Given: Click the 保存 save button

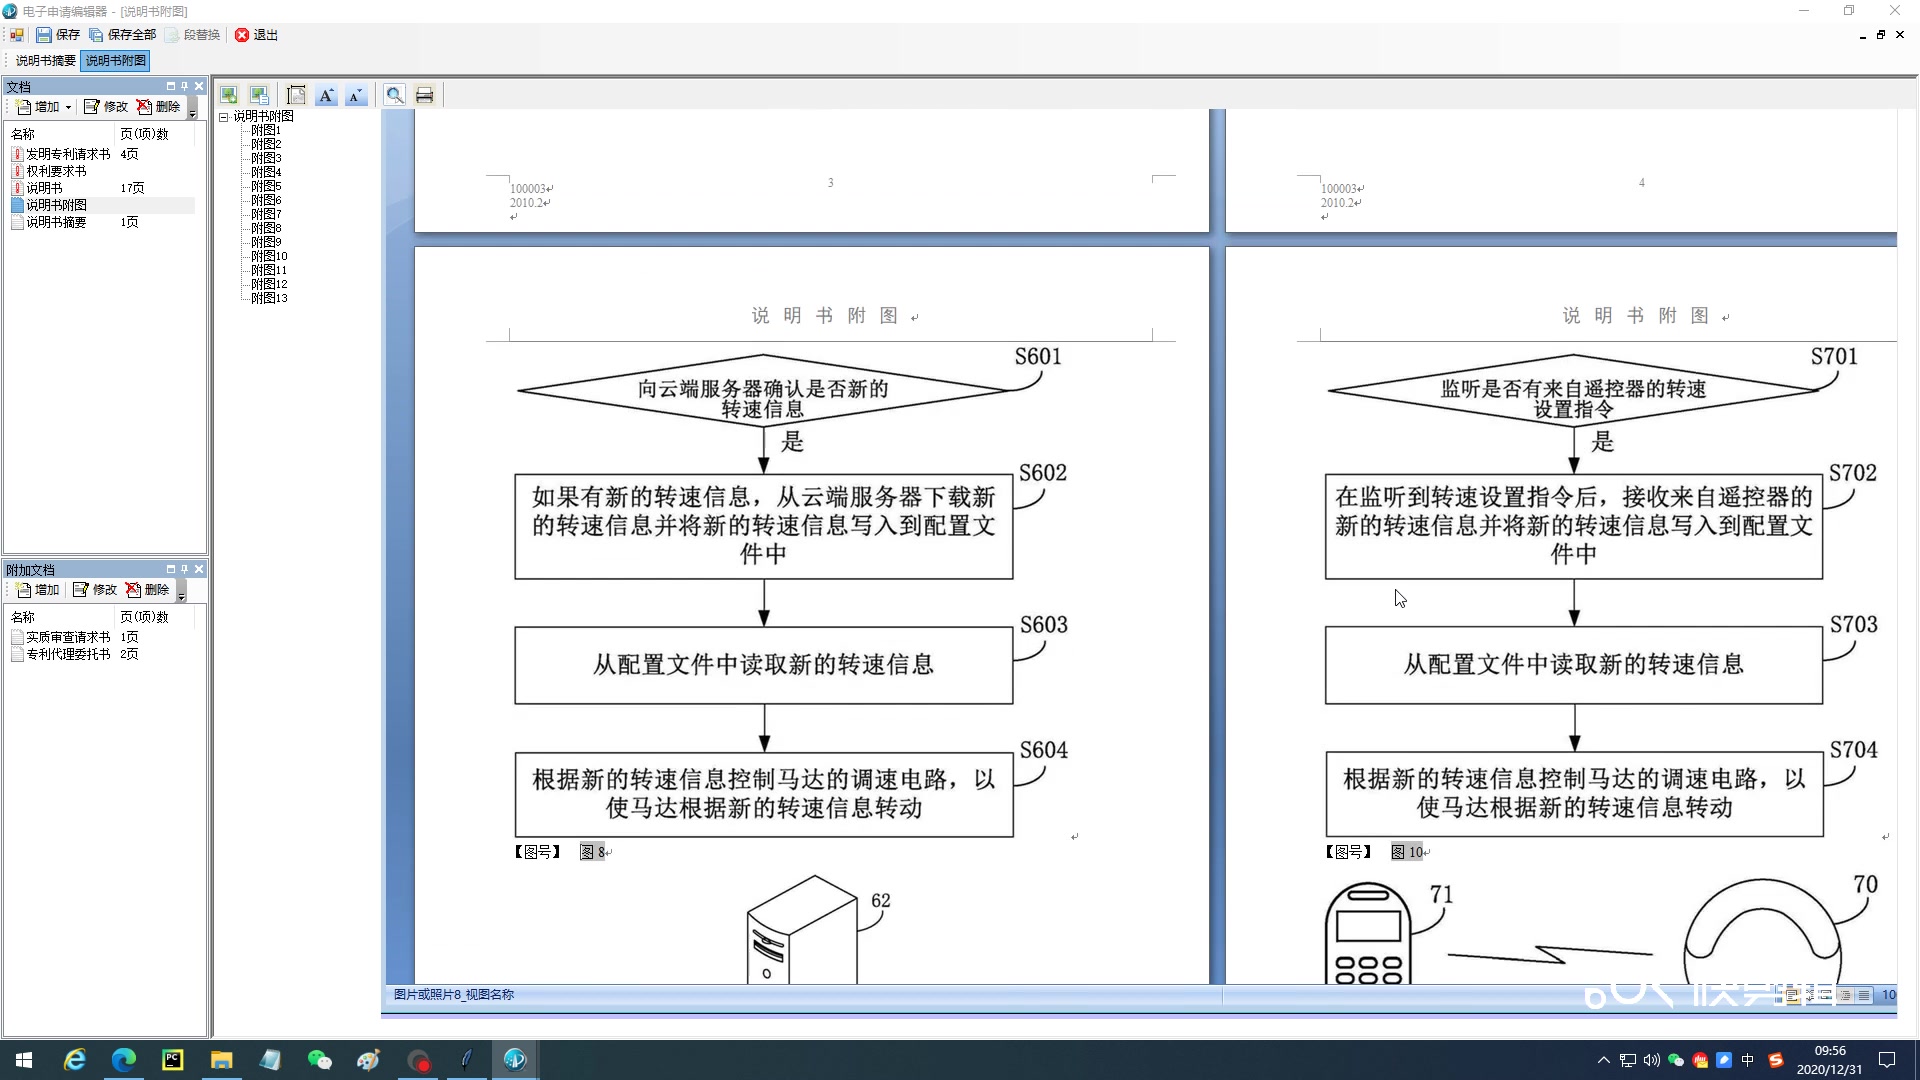Looking at the screenshot, I should click(x=58, y=35).
